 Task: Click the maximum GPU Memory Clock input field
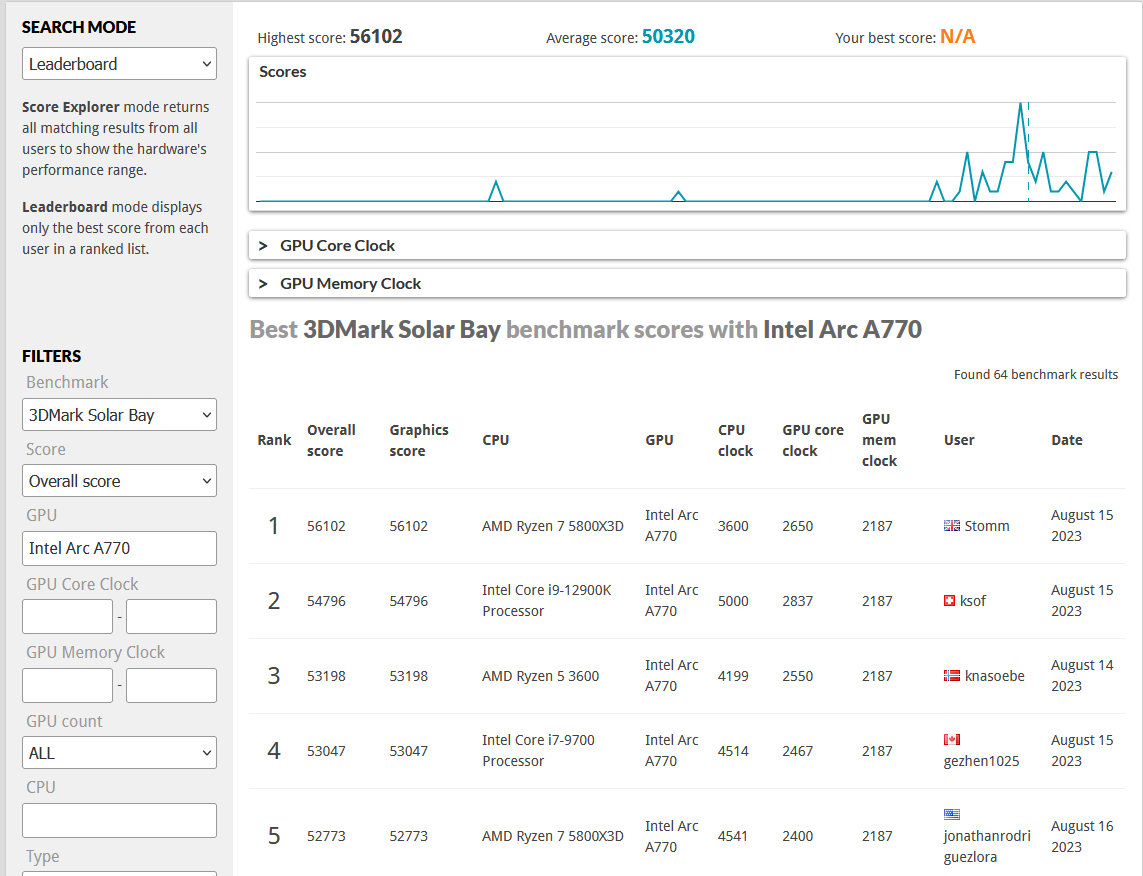171,685
